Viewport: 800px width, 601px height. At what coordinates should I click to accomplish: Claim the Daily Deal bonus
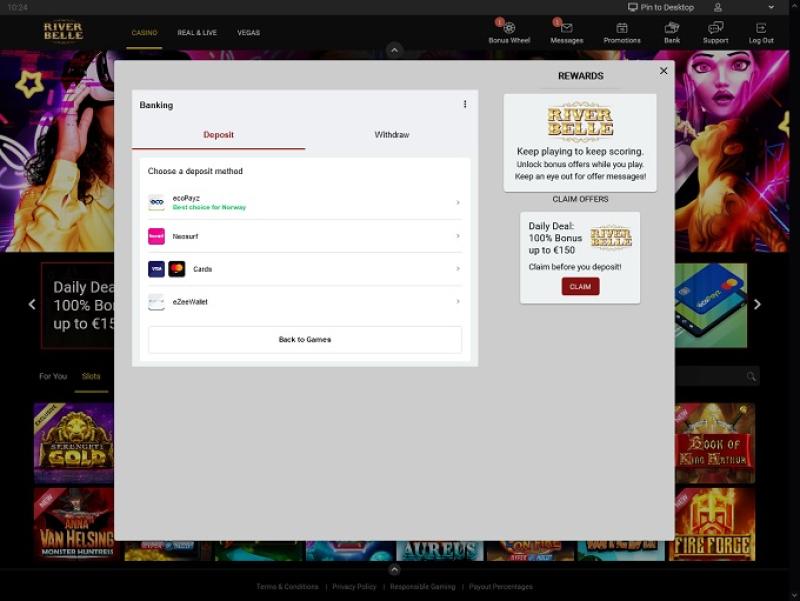coord(580,286)
